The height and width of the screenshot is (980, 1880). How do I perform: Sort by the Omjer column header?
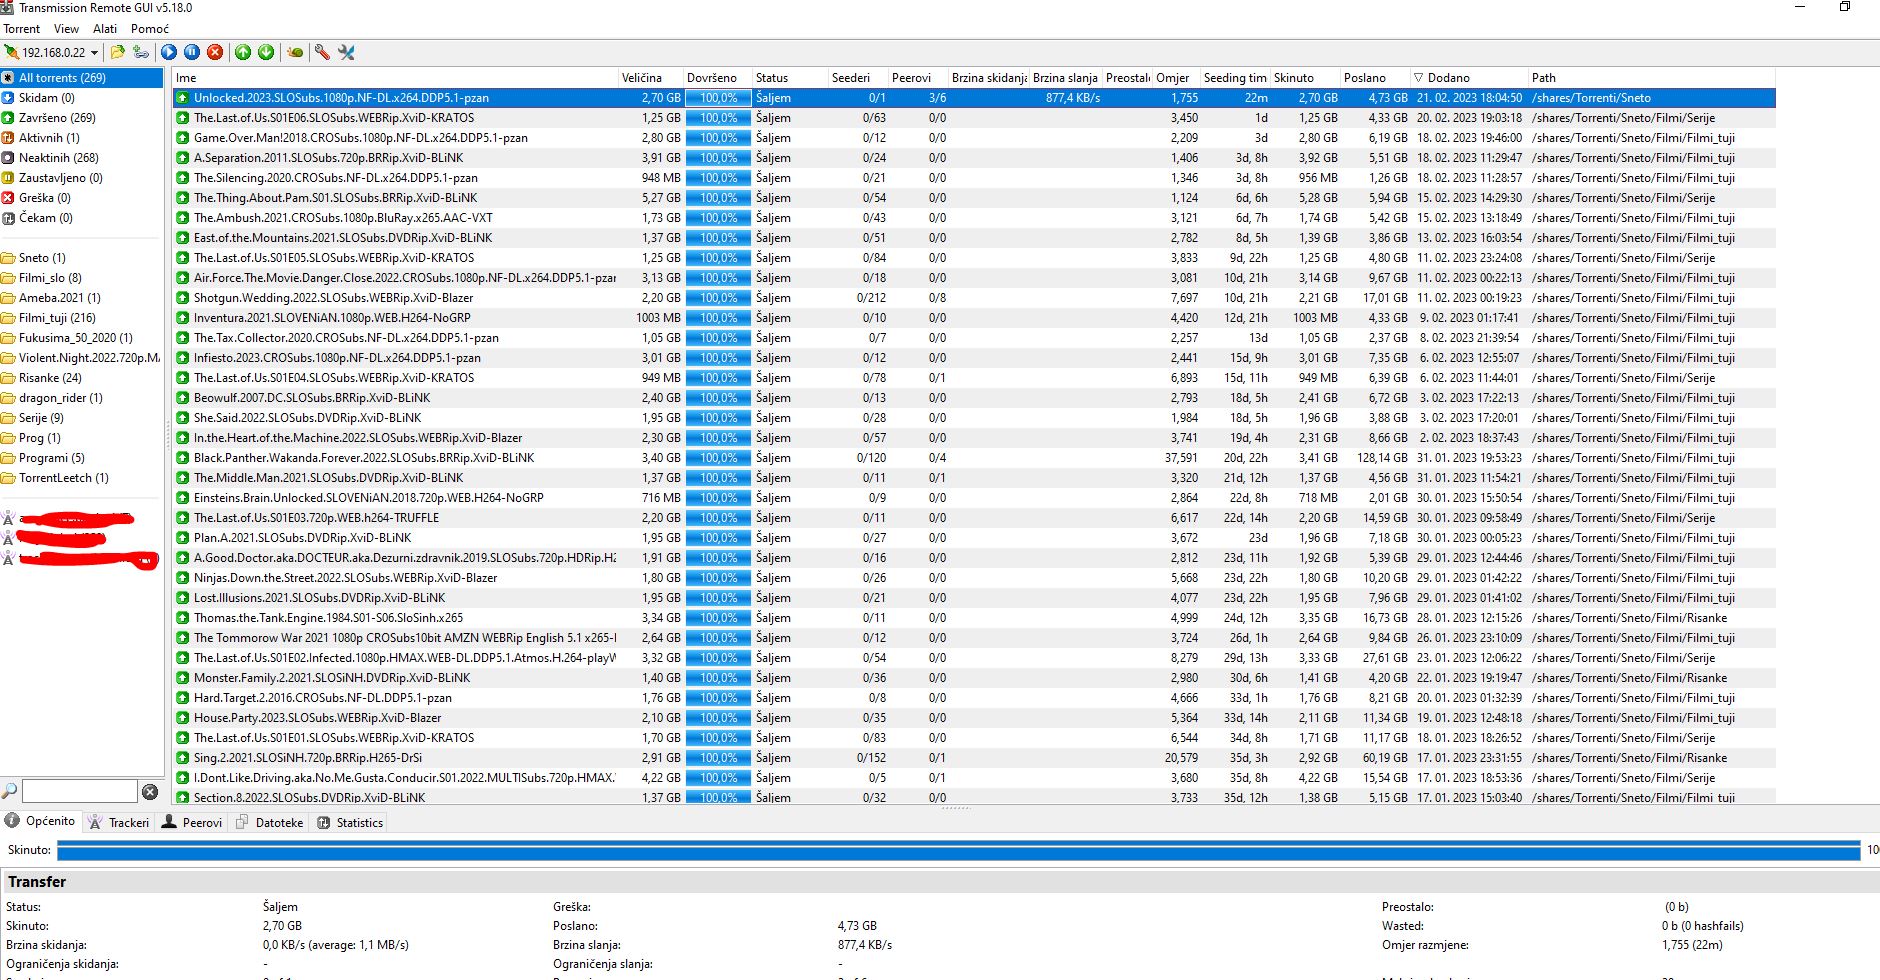coord(1175,78)
